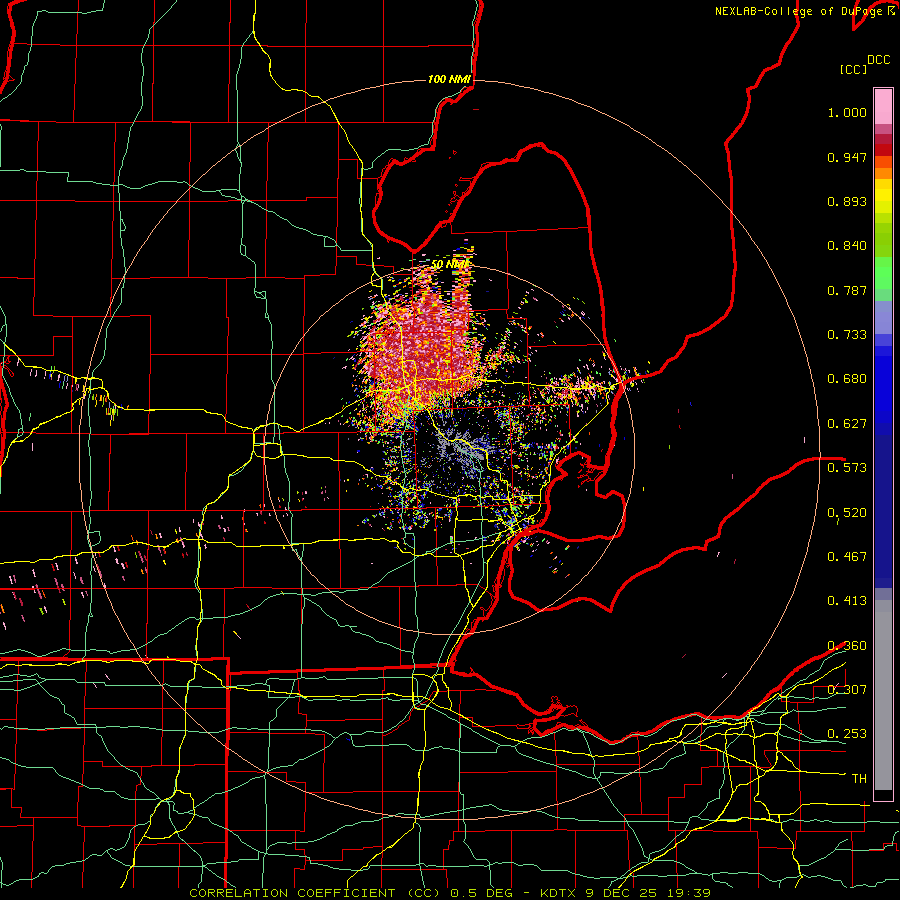This screenshot has height=900, width=900.
Task: Click the 0.733 legend value
Action: pos(847,335)
